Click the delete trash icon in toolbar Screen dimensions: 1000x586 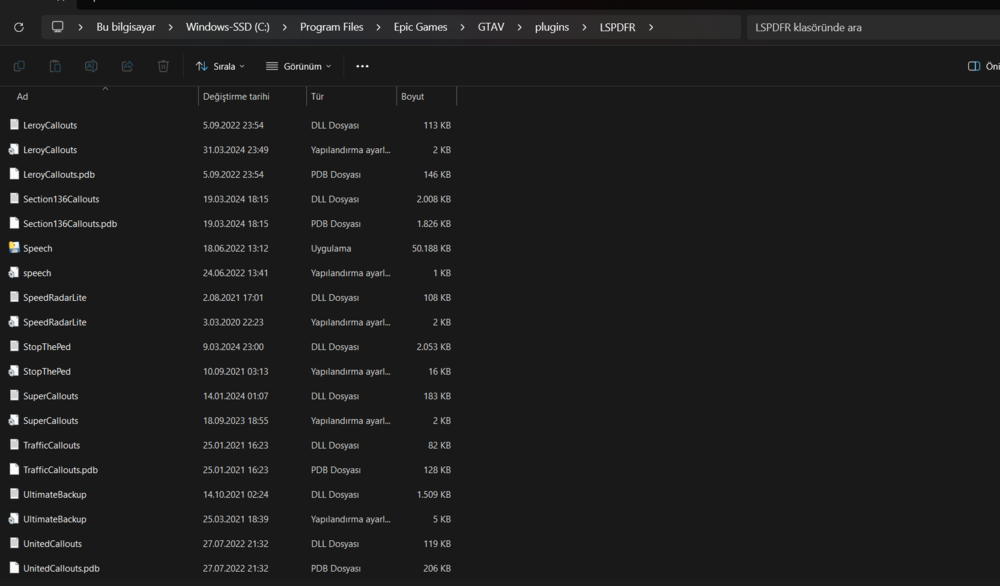click(x=163, y=66)
